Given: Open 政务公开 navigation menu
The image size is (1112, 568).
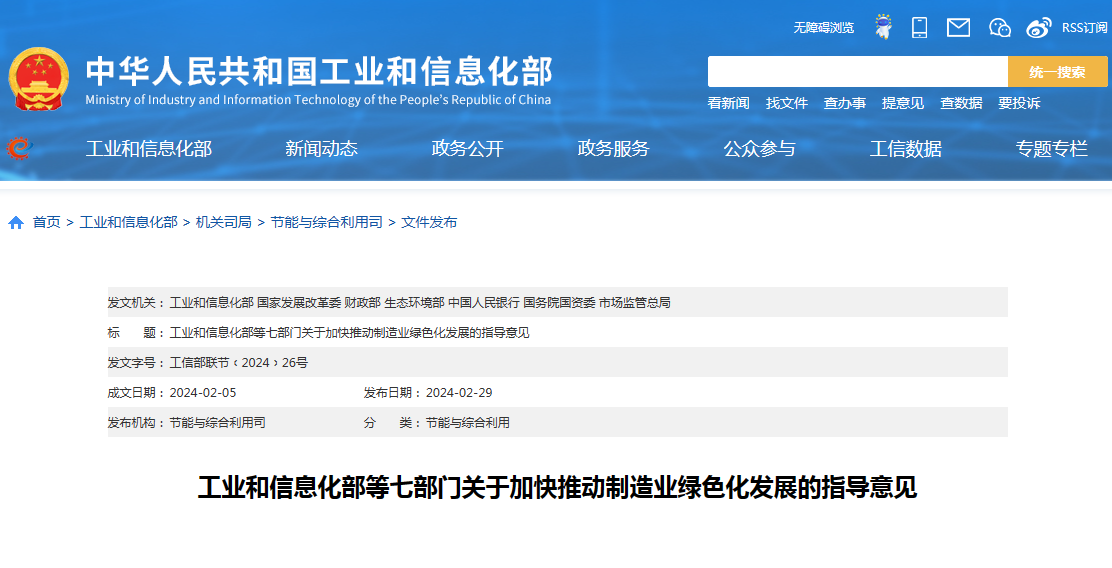Looking at the screenshot, I should [x=467, y=149].
